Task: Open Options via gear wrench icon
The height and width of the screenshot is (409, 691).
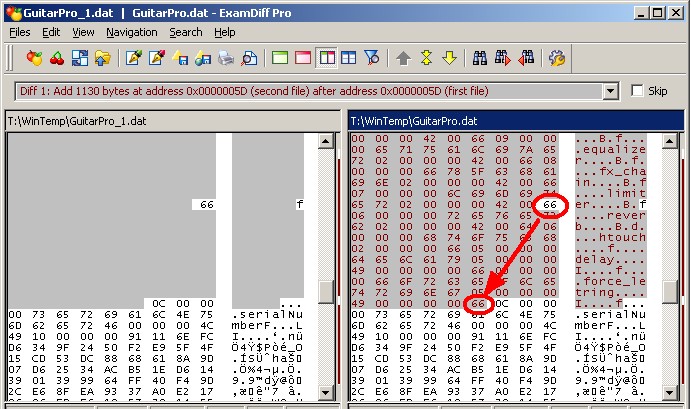Action: click(557, 58)
